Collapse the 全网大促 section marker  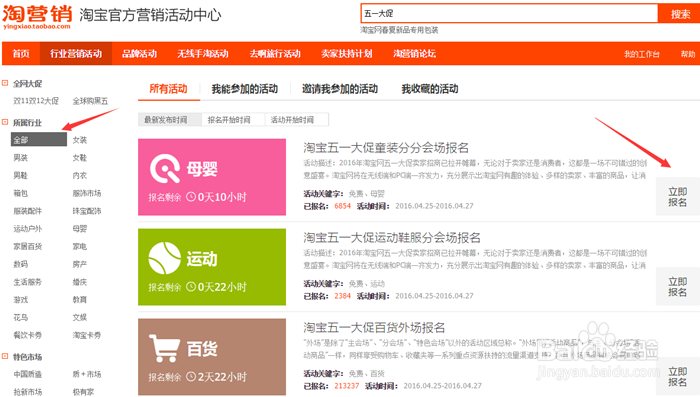pos(5,83)
